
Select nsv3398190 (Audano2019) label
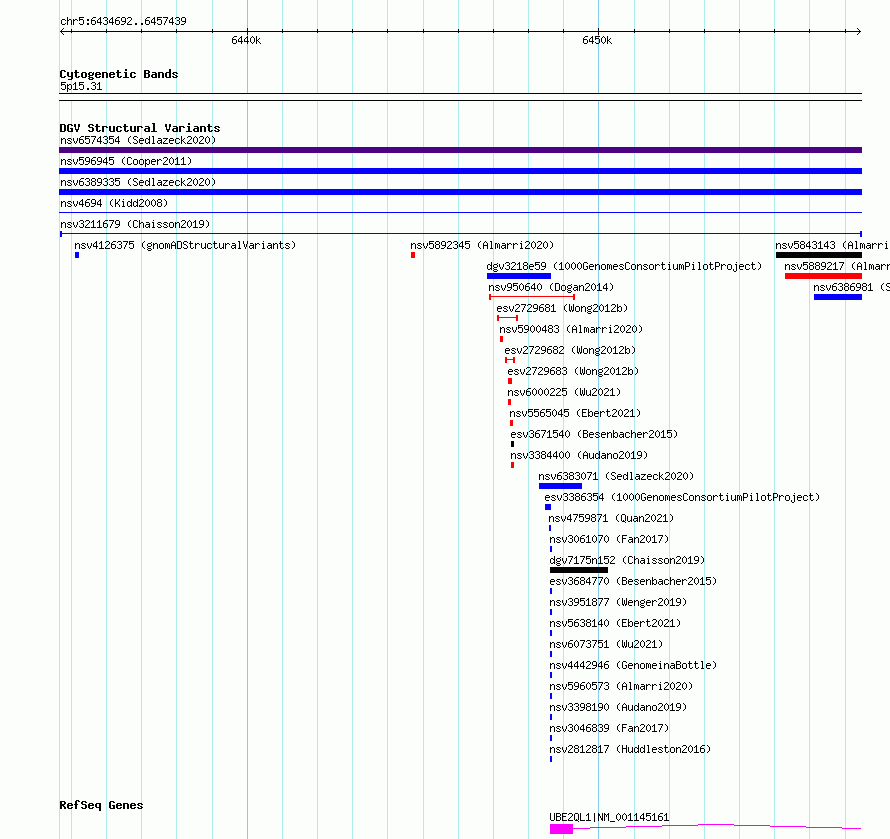coord(618,707)
